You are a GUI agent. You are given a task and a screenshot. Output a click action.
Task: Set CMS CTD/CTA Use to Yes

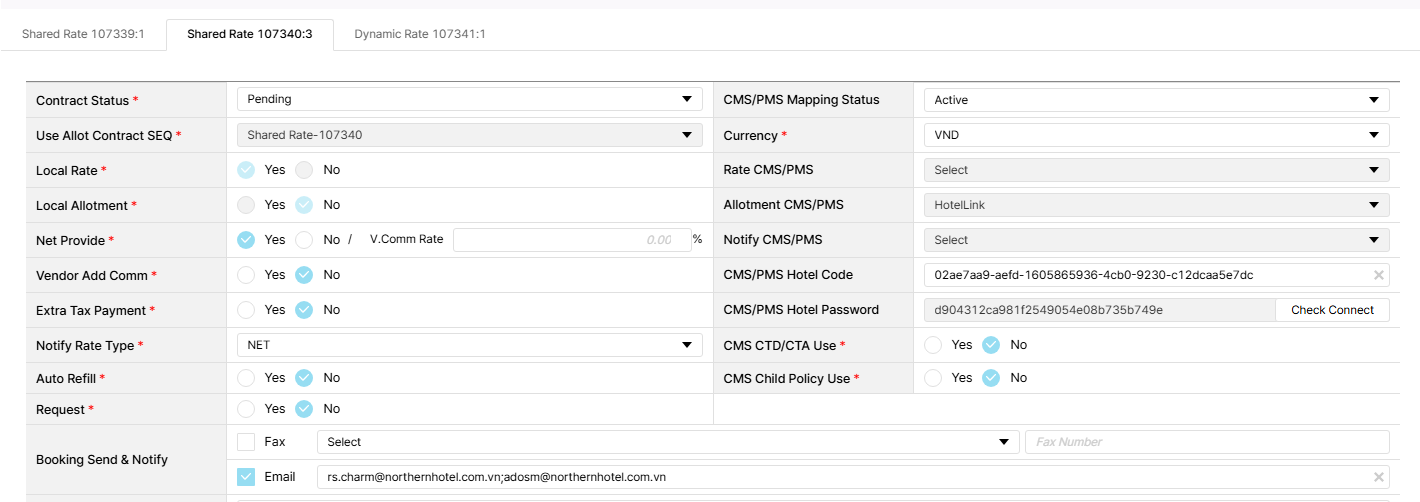(x=933, y=345)
